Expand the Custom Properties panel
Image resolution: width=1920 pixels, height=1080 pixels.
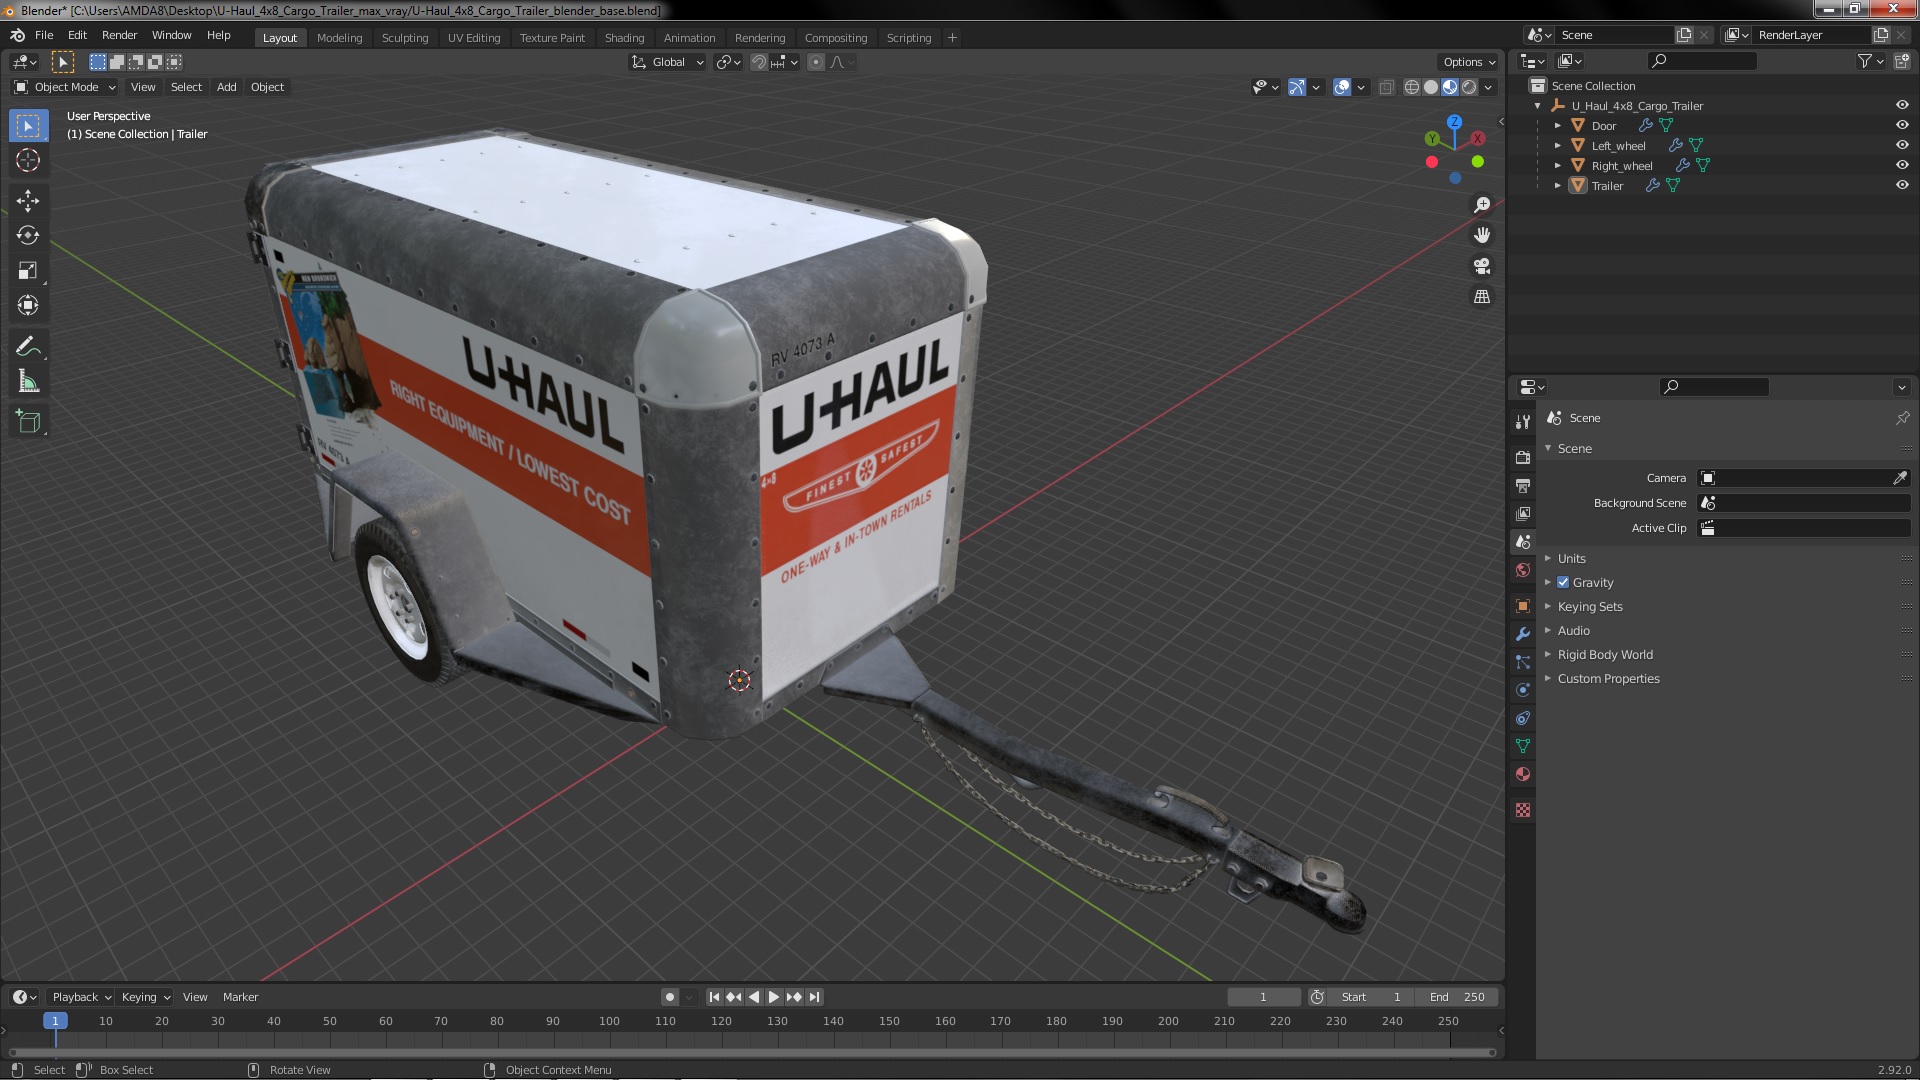point(1608,678)
